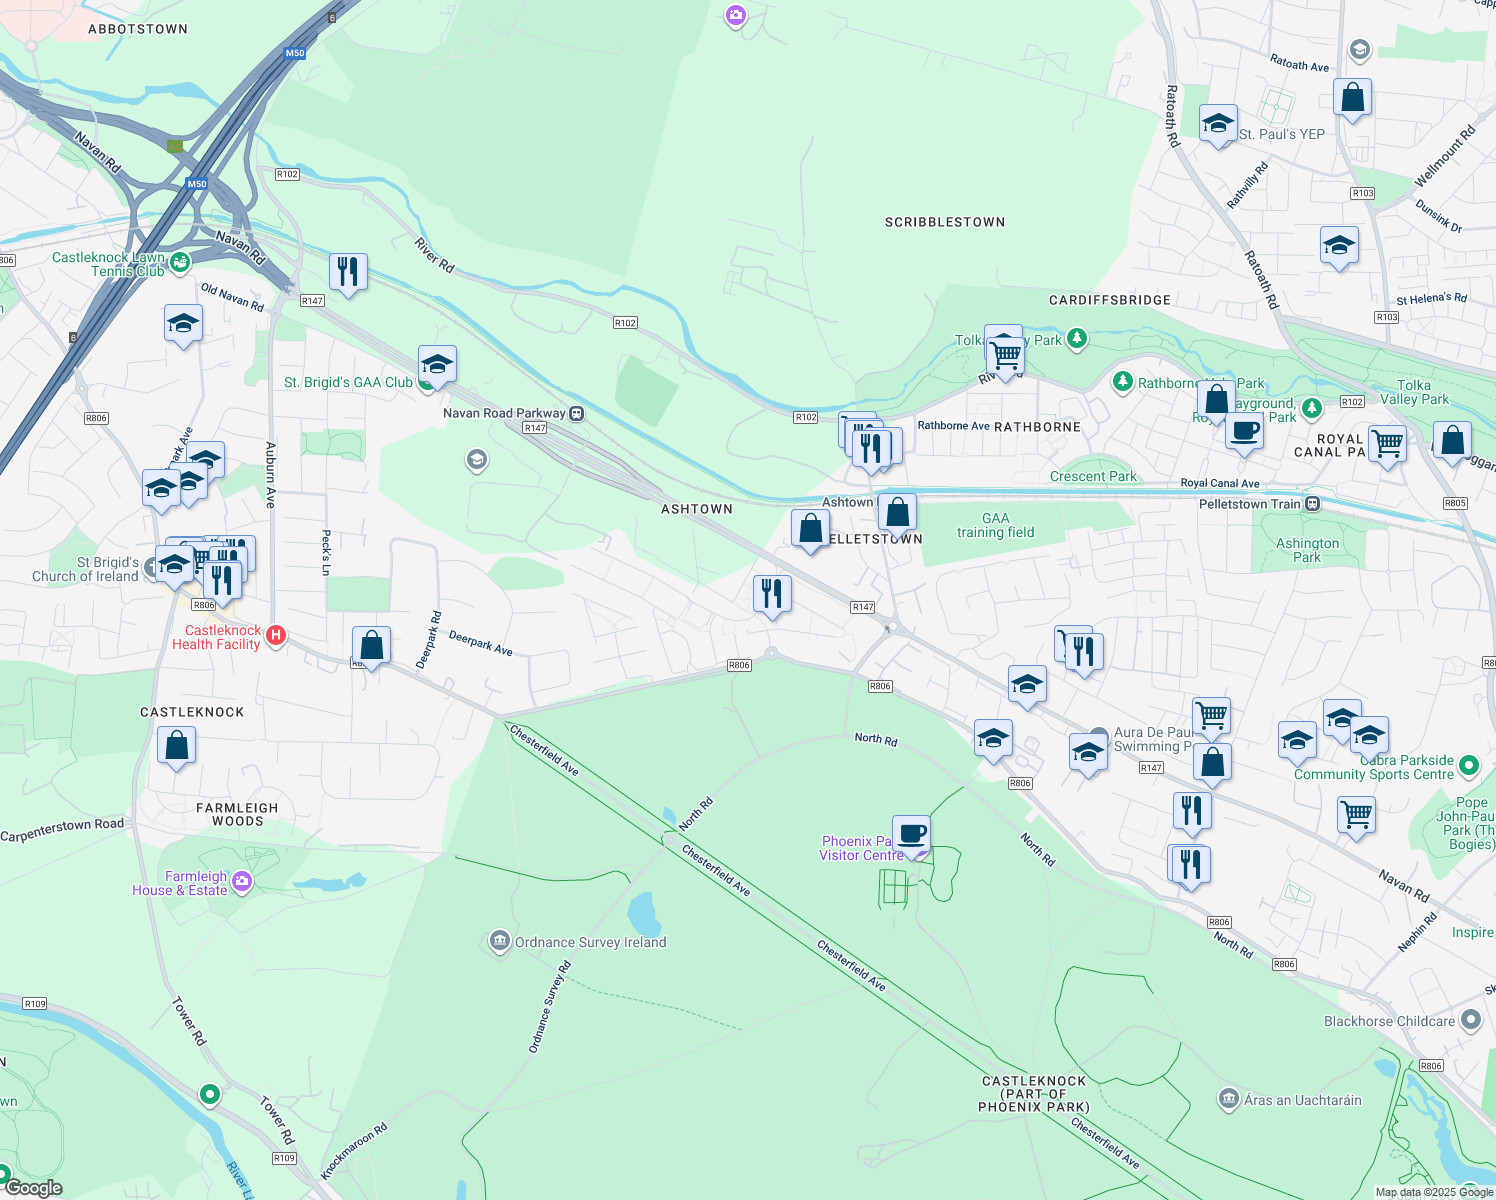Click the tree icon beside Rathborne Park label
Screen dimensions: 1496x1200
(x=1123, y=382)
